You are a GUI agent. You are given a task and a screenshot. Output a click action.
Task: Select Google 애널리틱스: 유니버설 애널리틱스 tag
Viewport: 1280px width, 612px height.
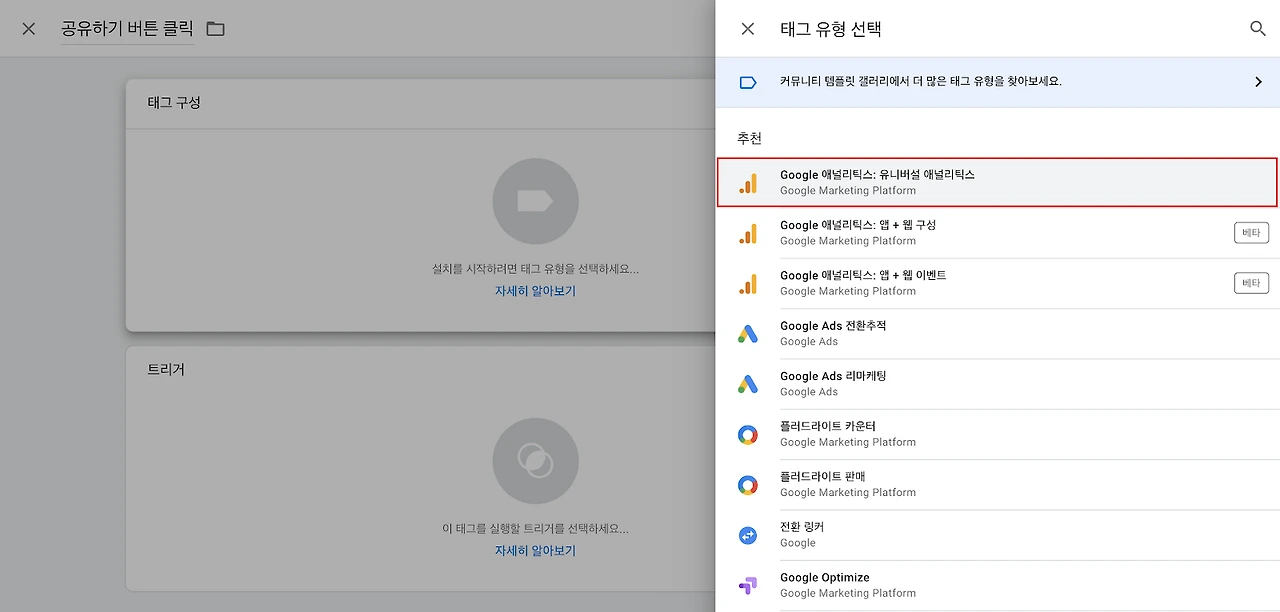point(998,182)
